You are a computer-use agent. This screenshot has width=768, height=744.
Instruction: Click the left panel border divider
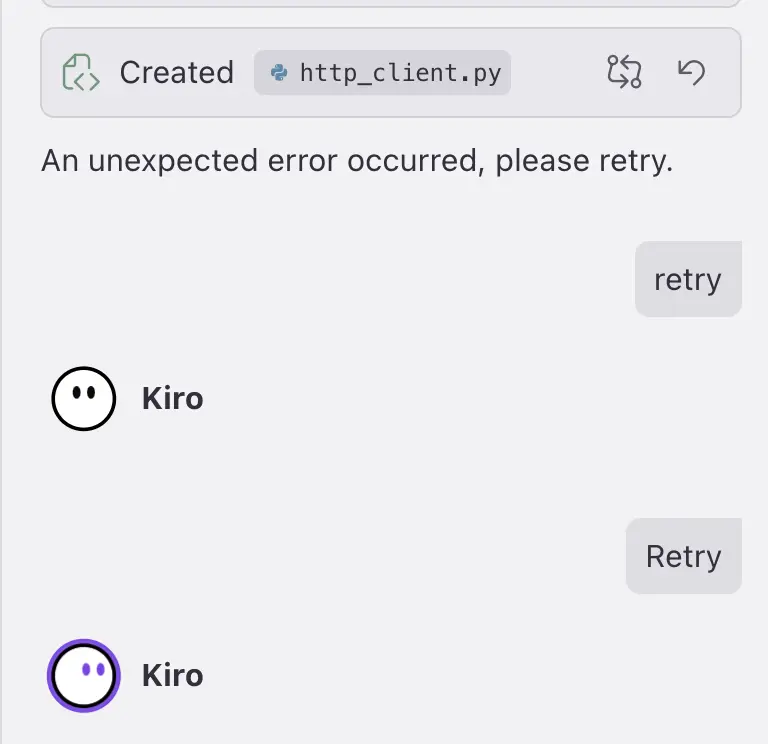point(1,372)
